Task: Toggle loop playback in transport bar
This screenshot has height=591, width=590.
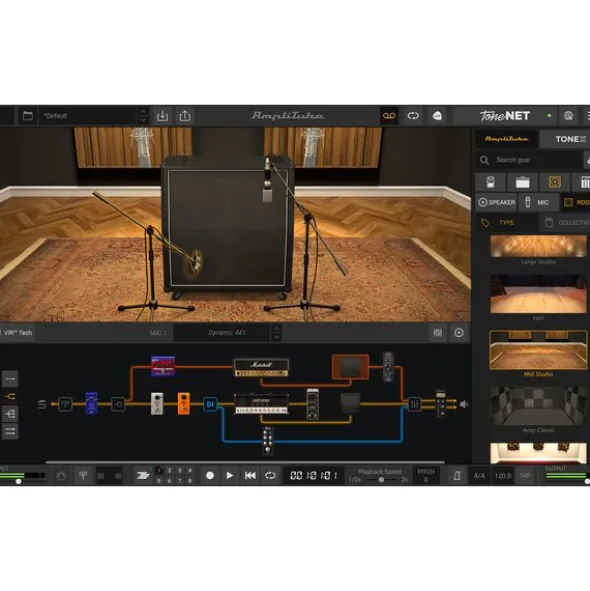Action: [x=270, y=476]
